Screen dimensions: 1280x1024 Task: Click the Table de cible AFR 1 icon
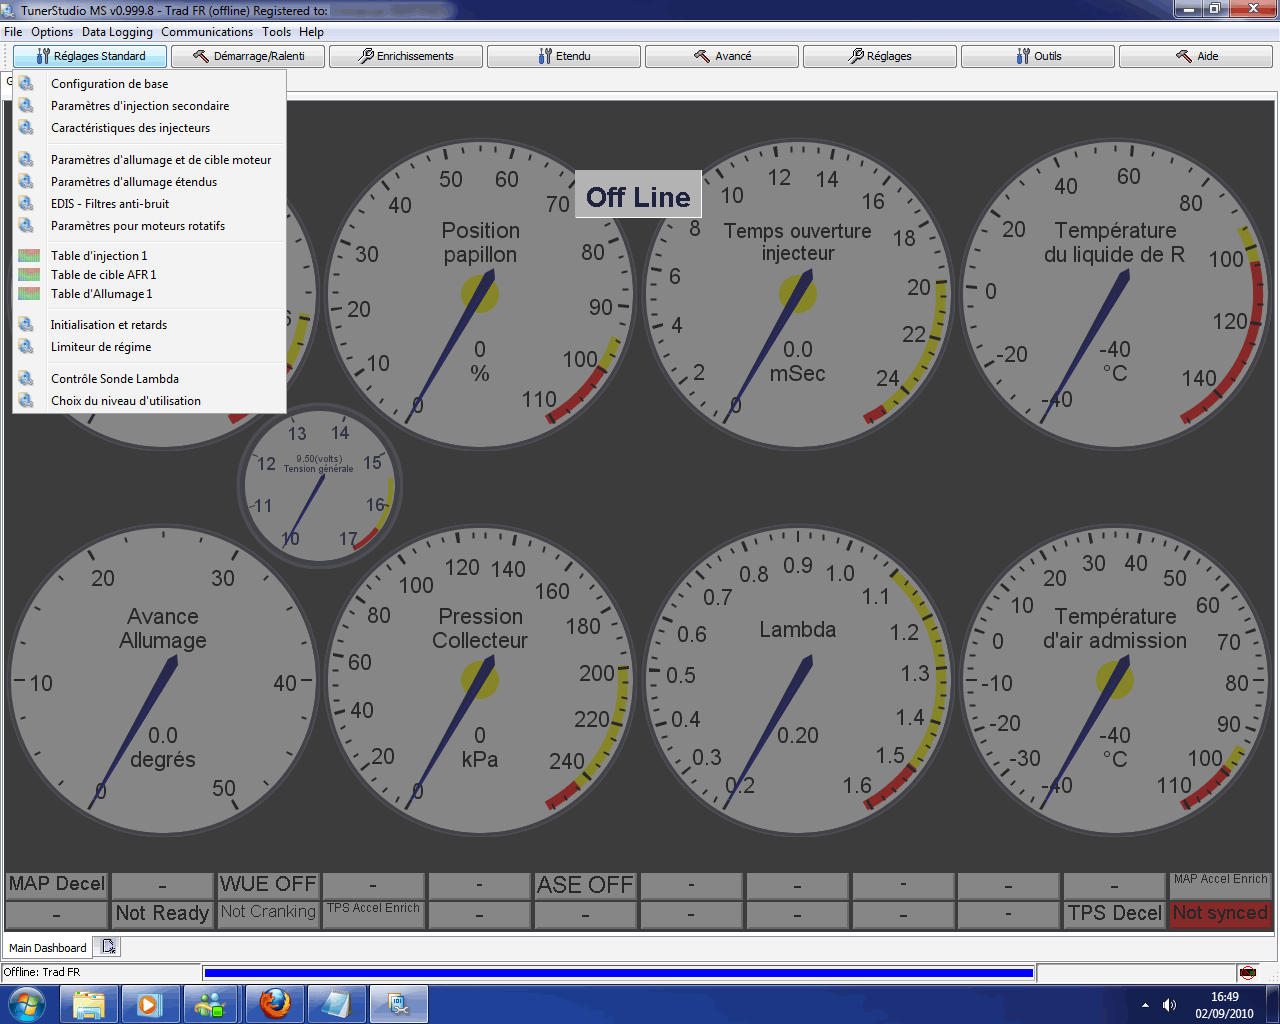tap(29, 275)
